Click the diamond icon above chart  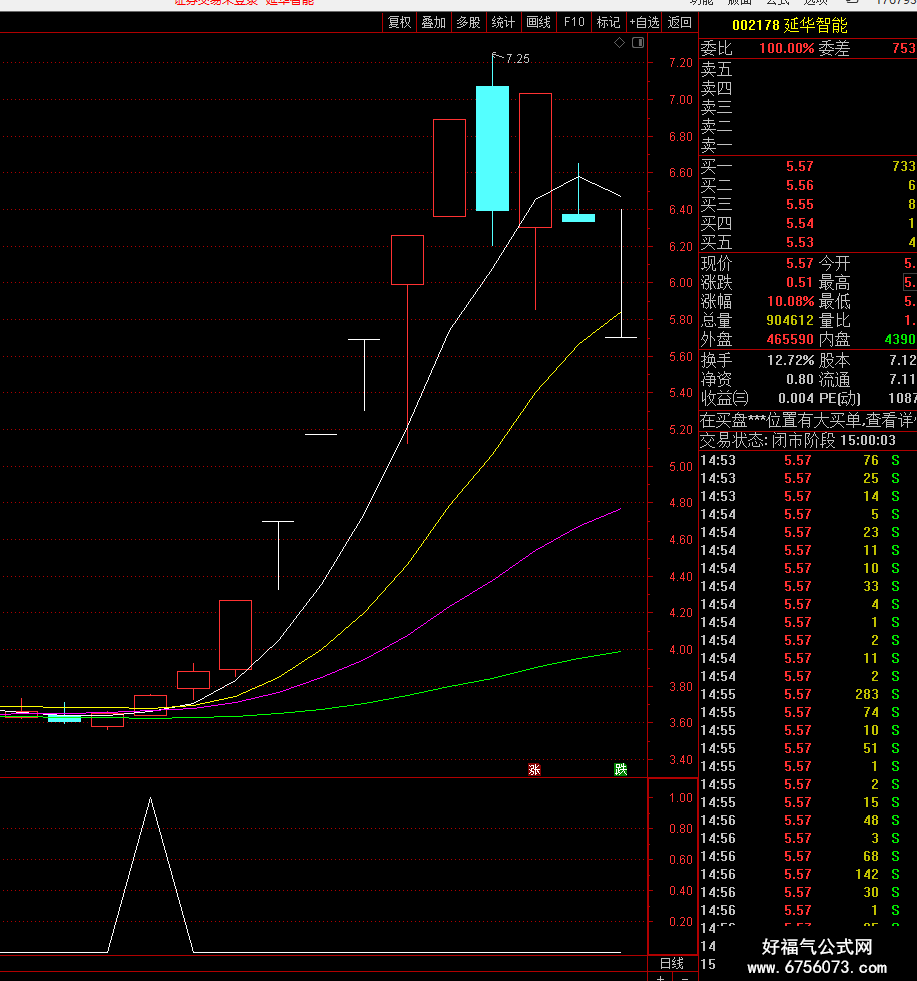[x=619, y=43]
